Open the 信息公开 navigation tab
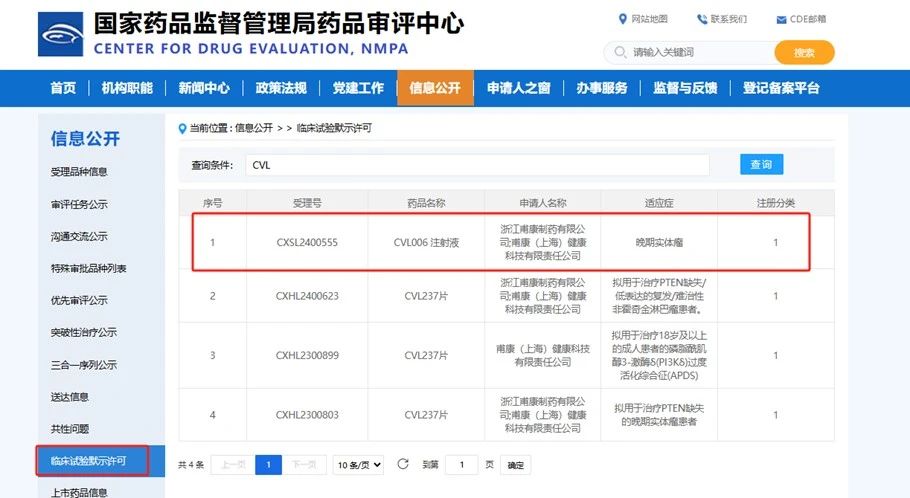The width and height of the screenshot is (910, 498). click(x=435, y=88)
